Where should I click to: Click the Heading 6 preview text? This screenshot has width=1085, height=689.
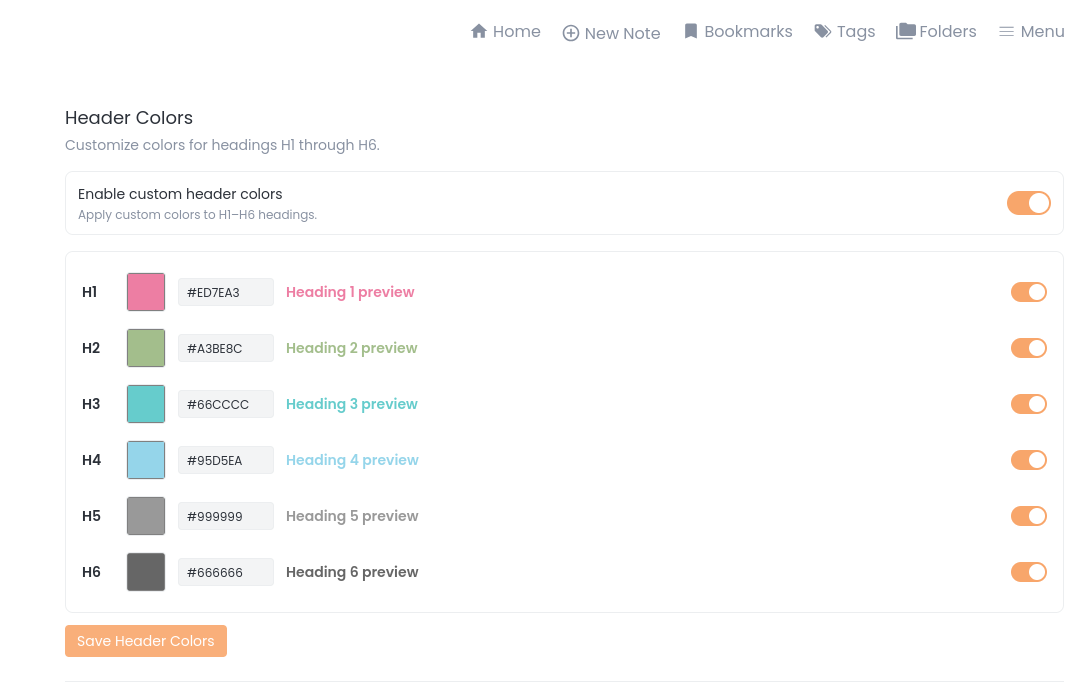pos(352,572)
